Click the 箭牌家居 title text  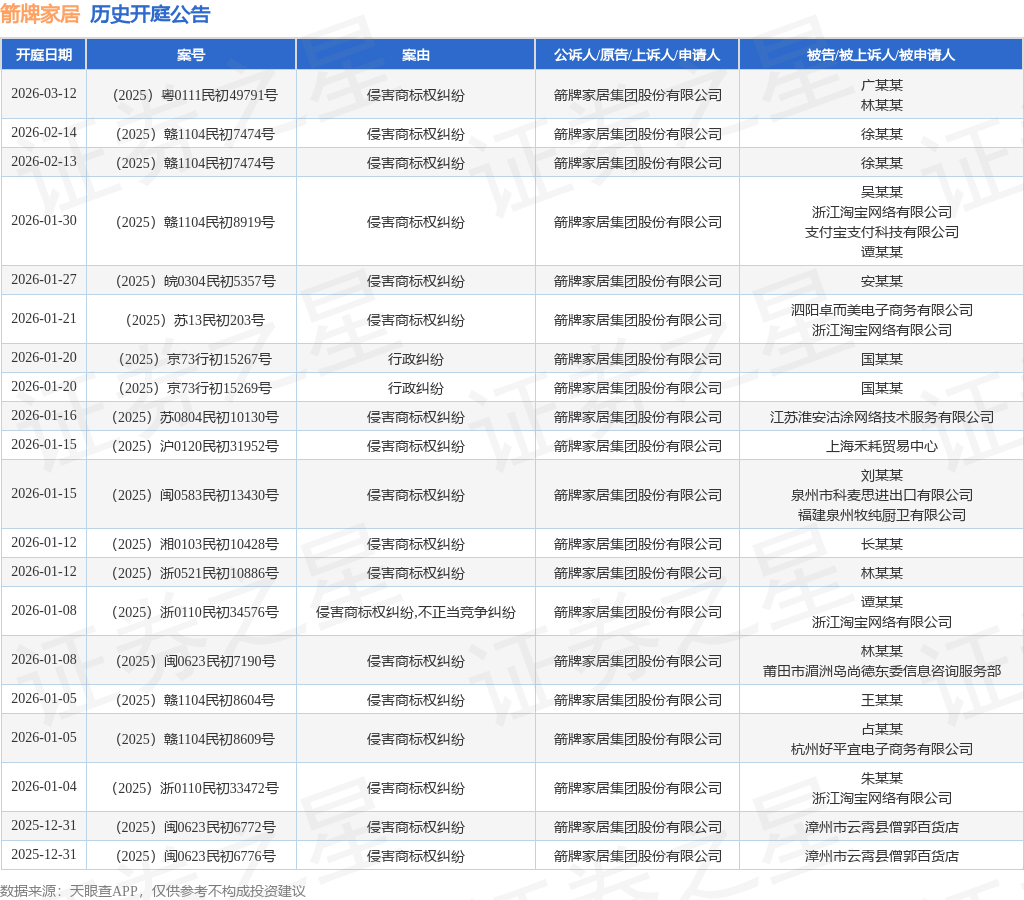[40, 14]
